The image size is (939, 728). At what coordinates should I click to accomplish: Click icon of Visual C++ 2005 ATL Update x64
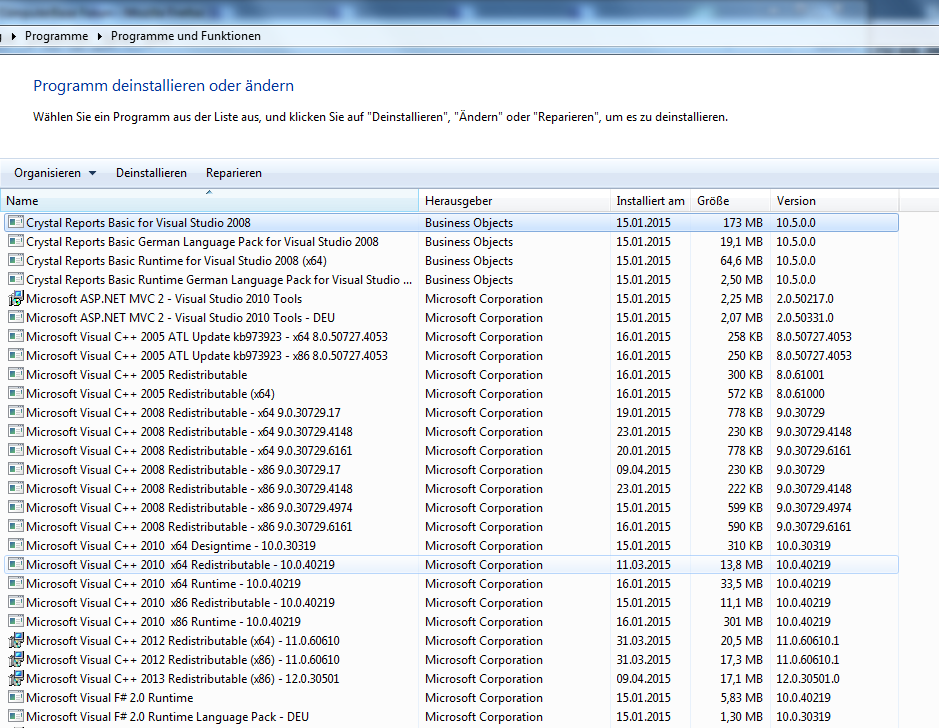pyautogui.click(x=16, y=336)
